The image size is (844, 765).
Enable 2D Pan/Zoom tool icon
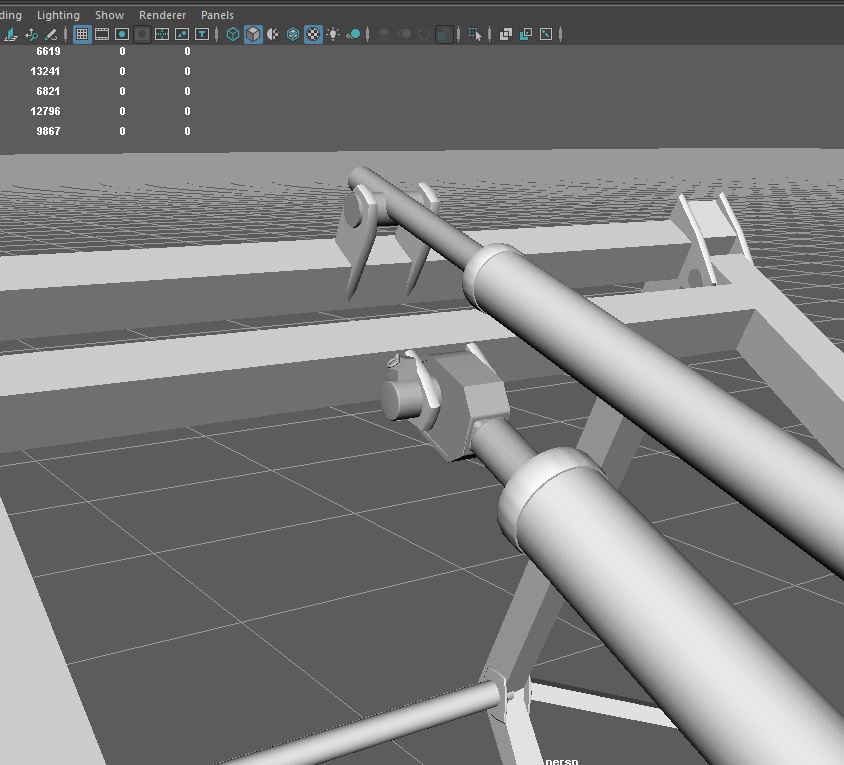pyautogui.click(x=31, y=34)
